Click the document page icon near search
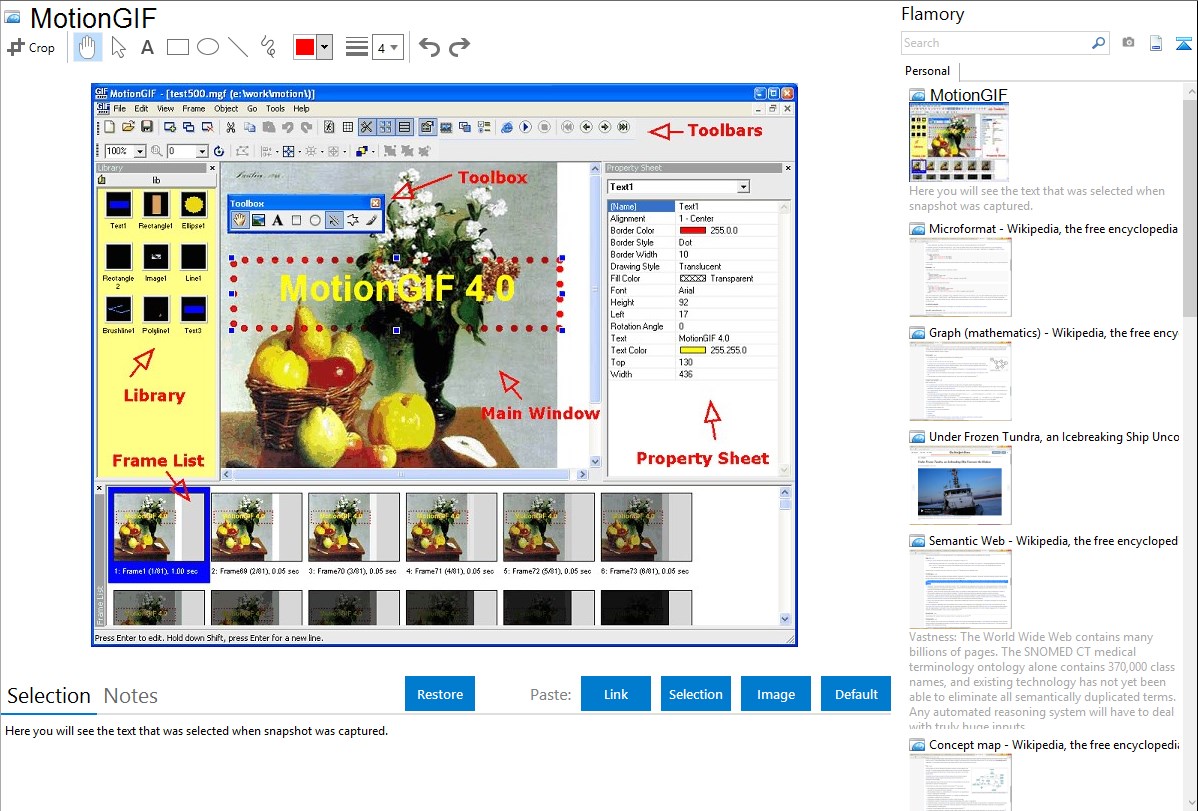The height and width of the screenshot is (811, 1198). click(x=1156, y=43)
